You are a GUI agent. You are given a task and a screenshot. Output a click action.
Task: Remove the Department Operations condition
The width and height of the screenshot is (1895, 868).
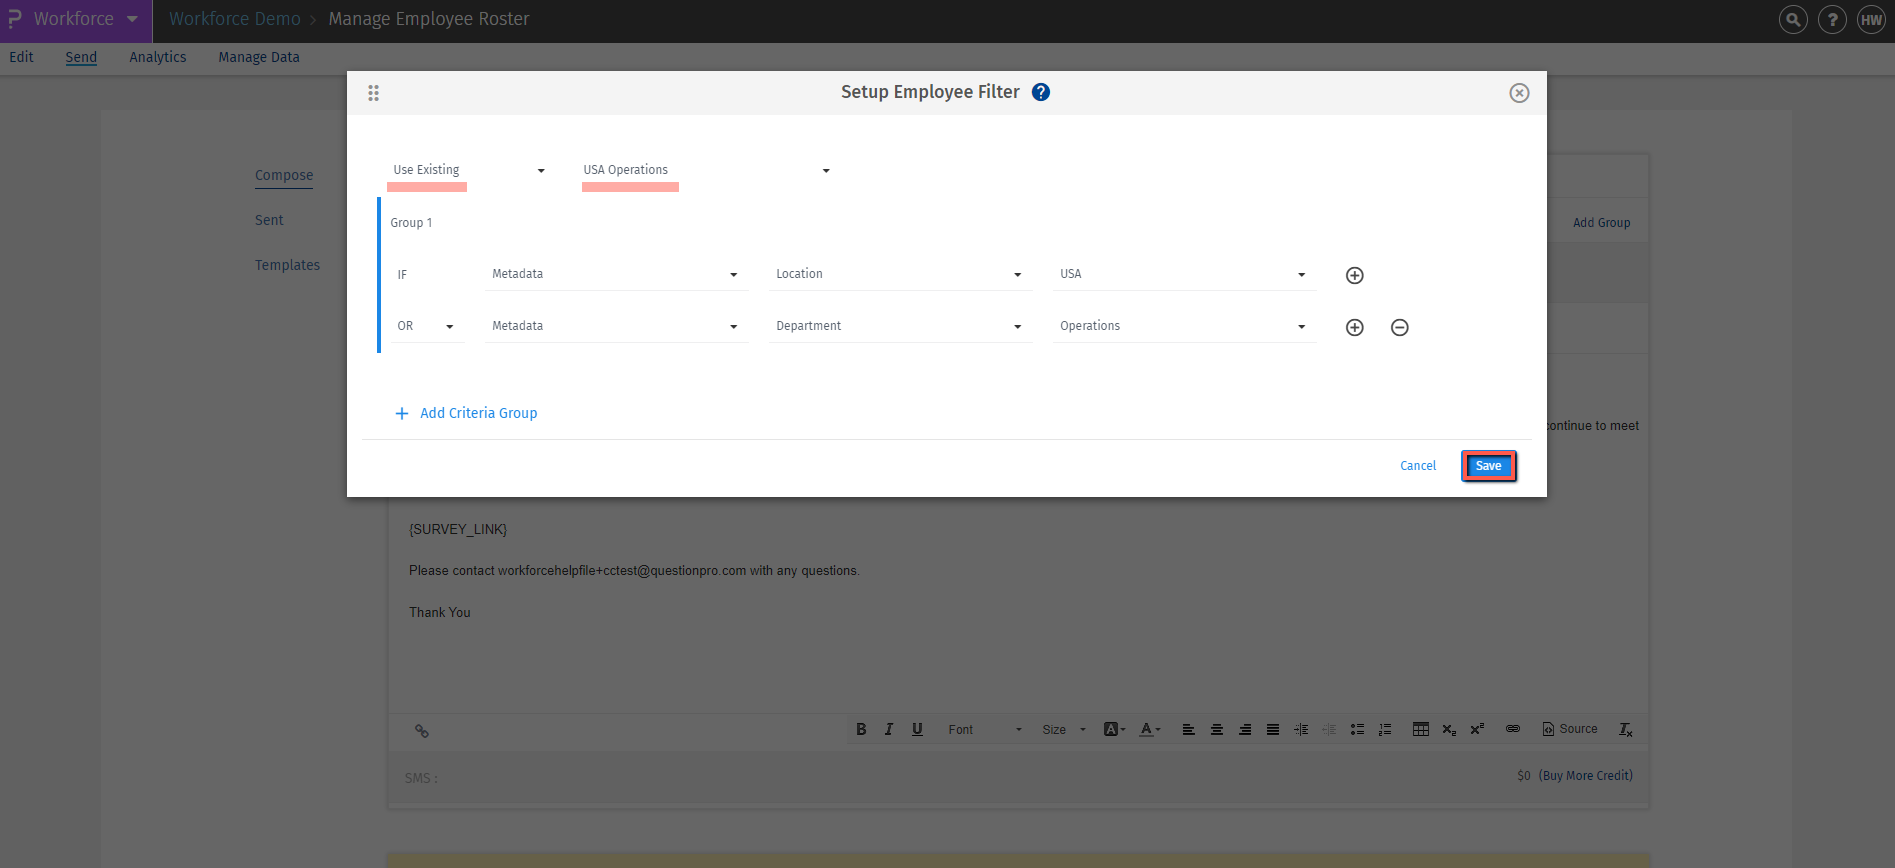[x=1400, y=327]
